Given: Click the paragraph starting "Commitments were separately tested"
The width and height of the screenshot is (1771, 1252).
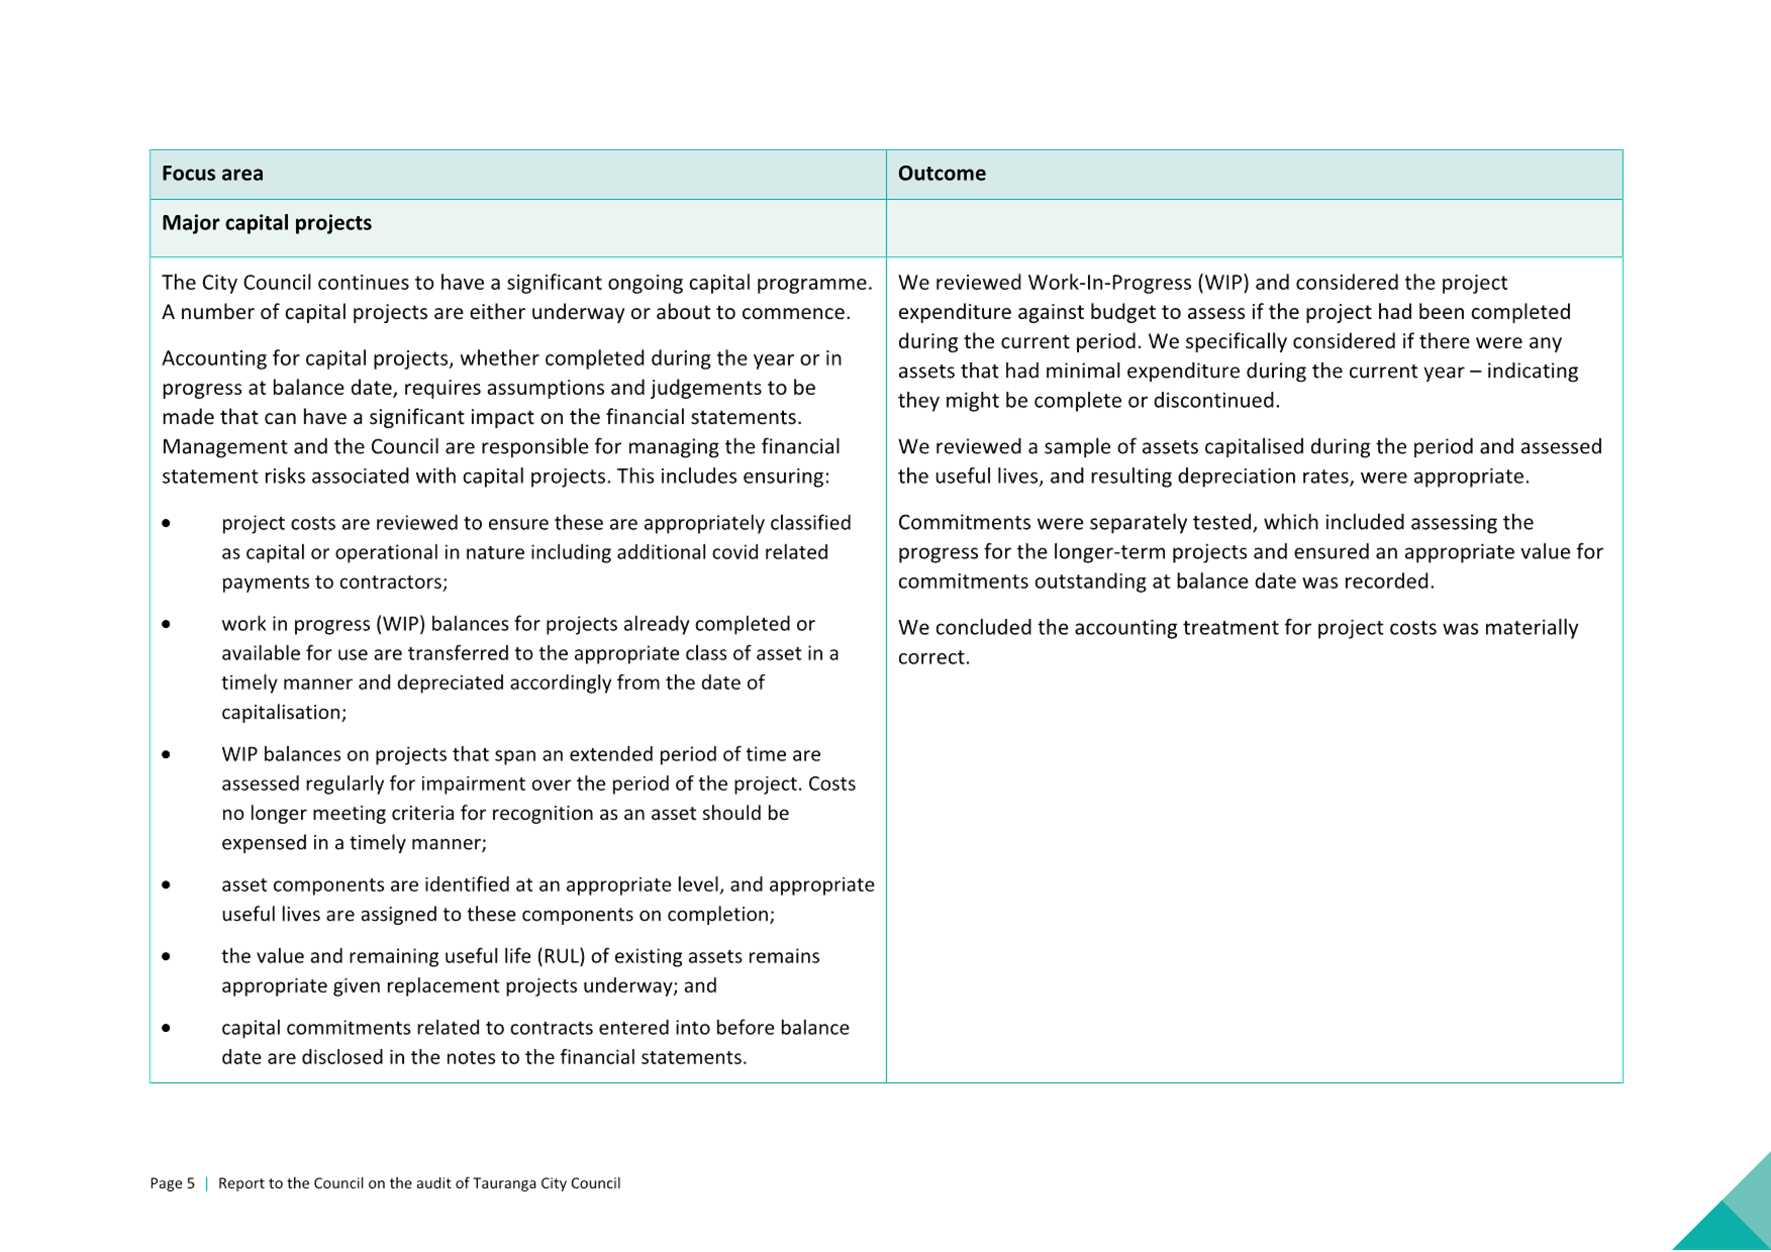Looking at the screenshot, I should pyautogui.click(x=1248, y=552).
